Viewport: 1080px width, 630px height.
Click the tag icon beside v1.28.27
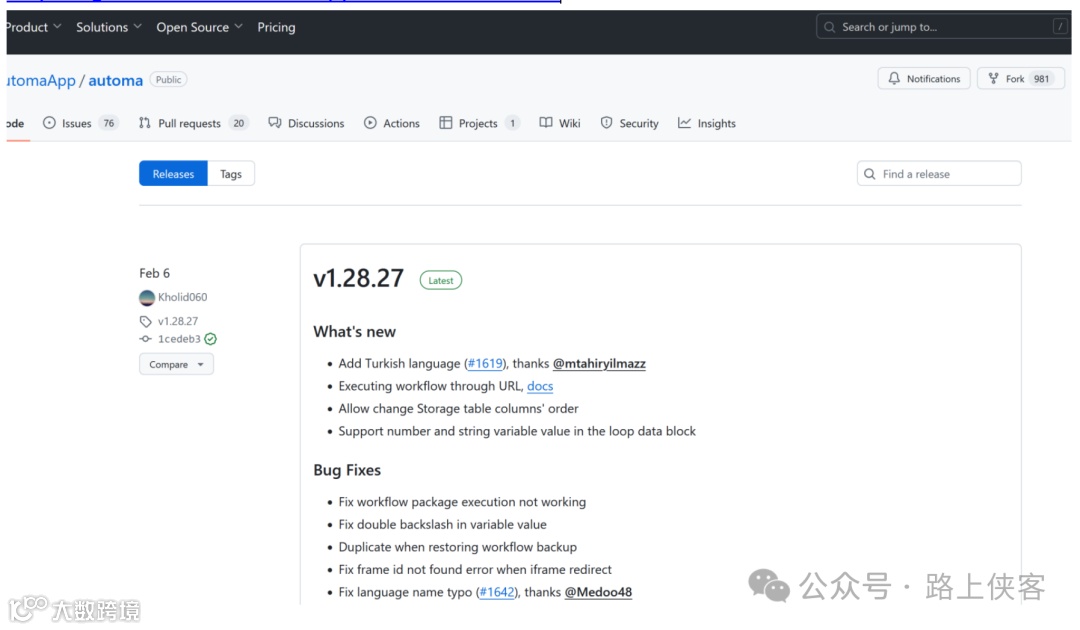click(145, 322)
